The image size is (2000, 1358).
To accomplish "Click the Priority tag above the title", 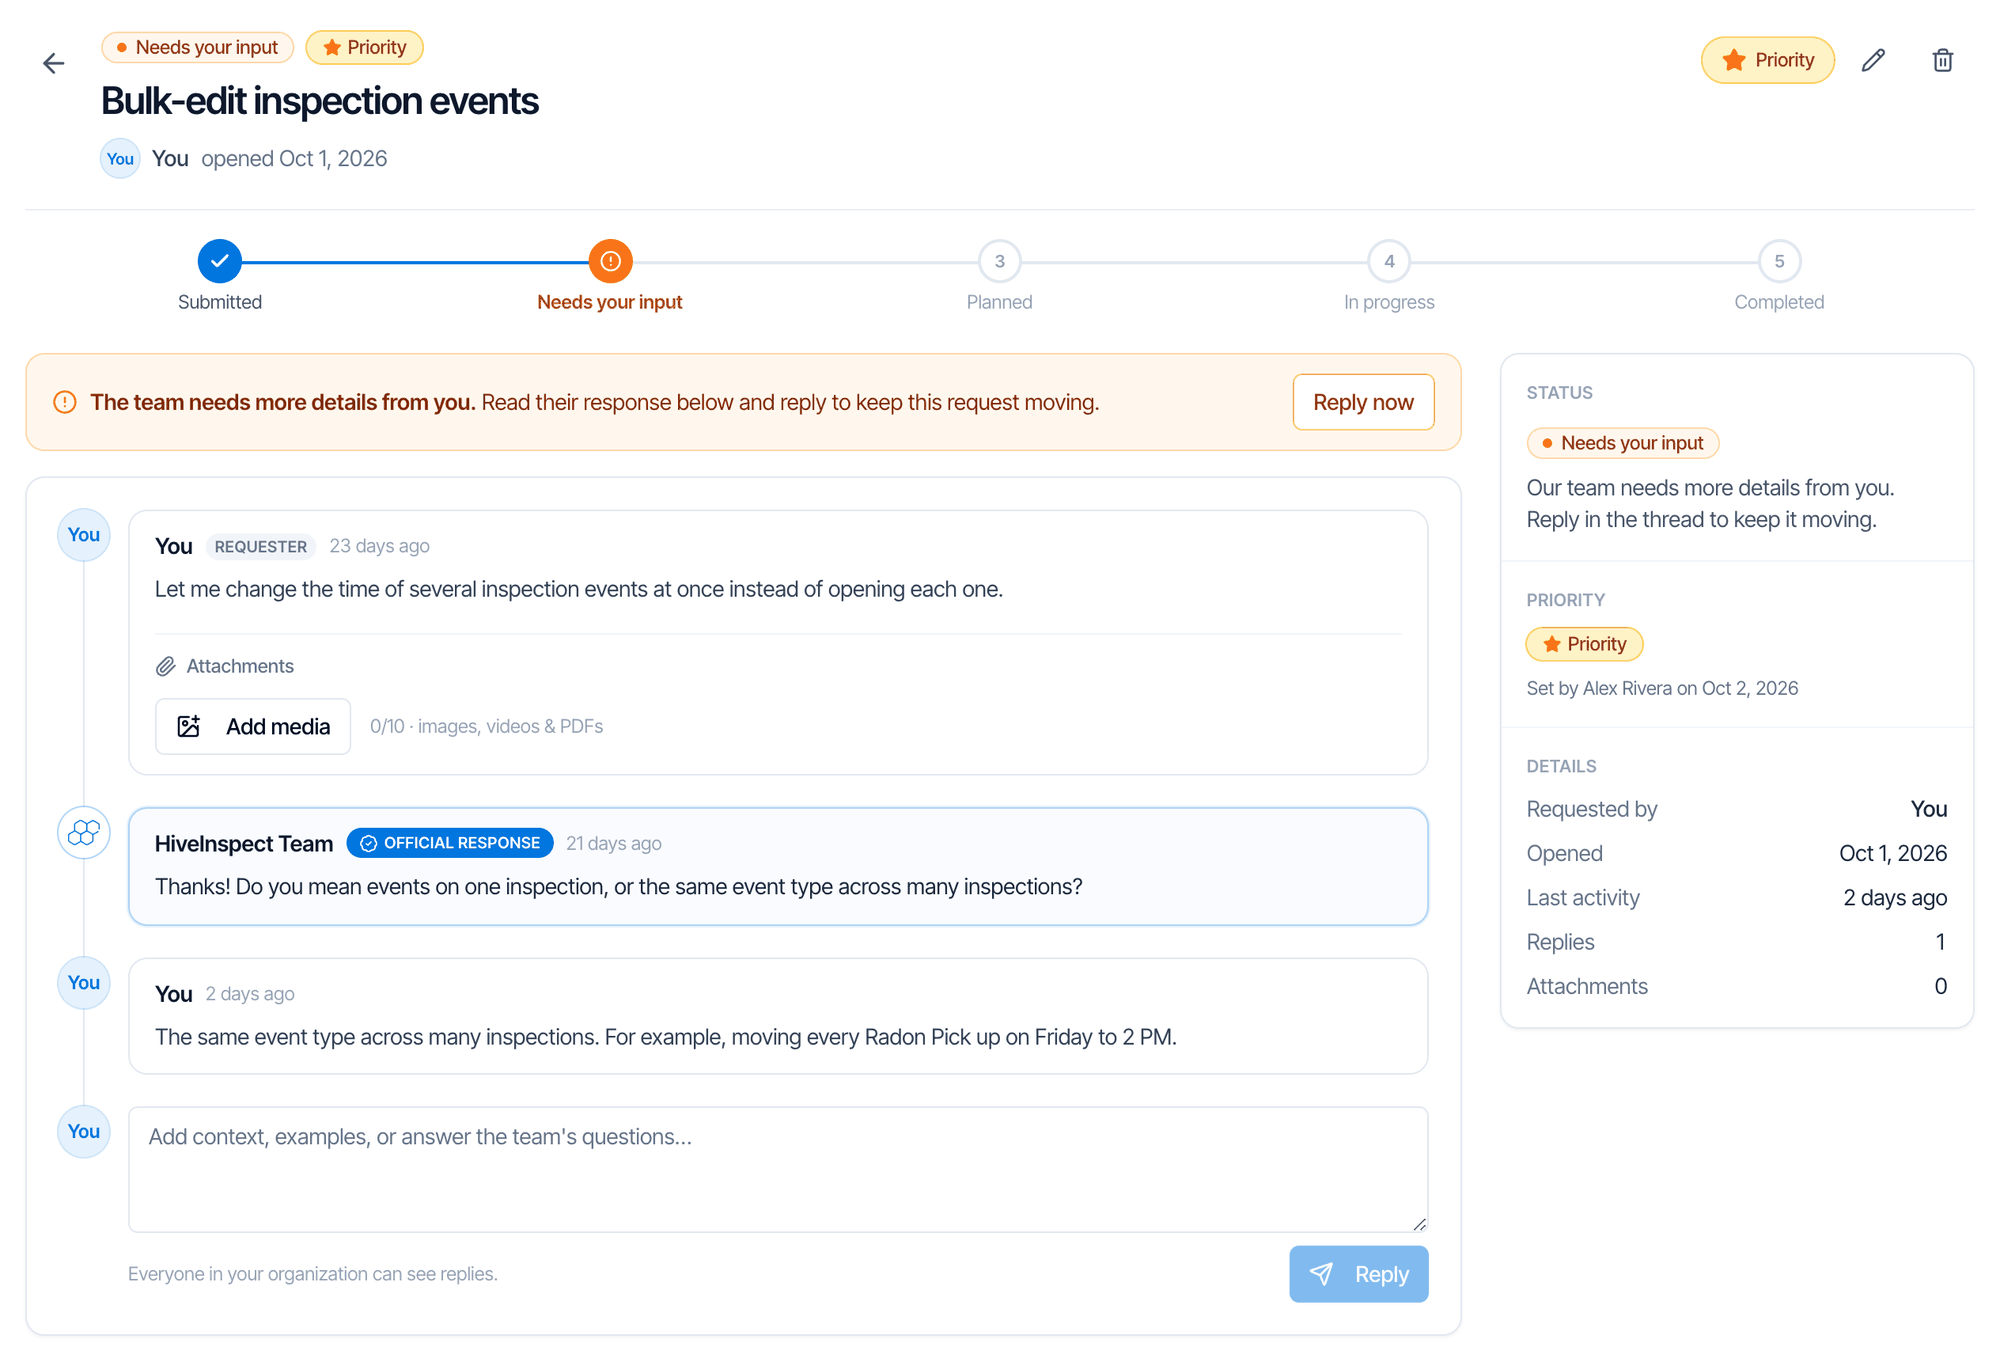I will point(364,47).
